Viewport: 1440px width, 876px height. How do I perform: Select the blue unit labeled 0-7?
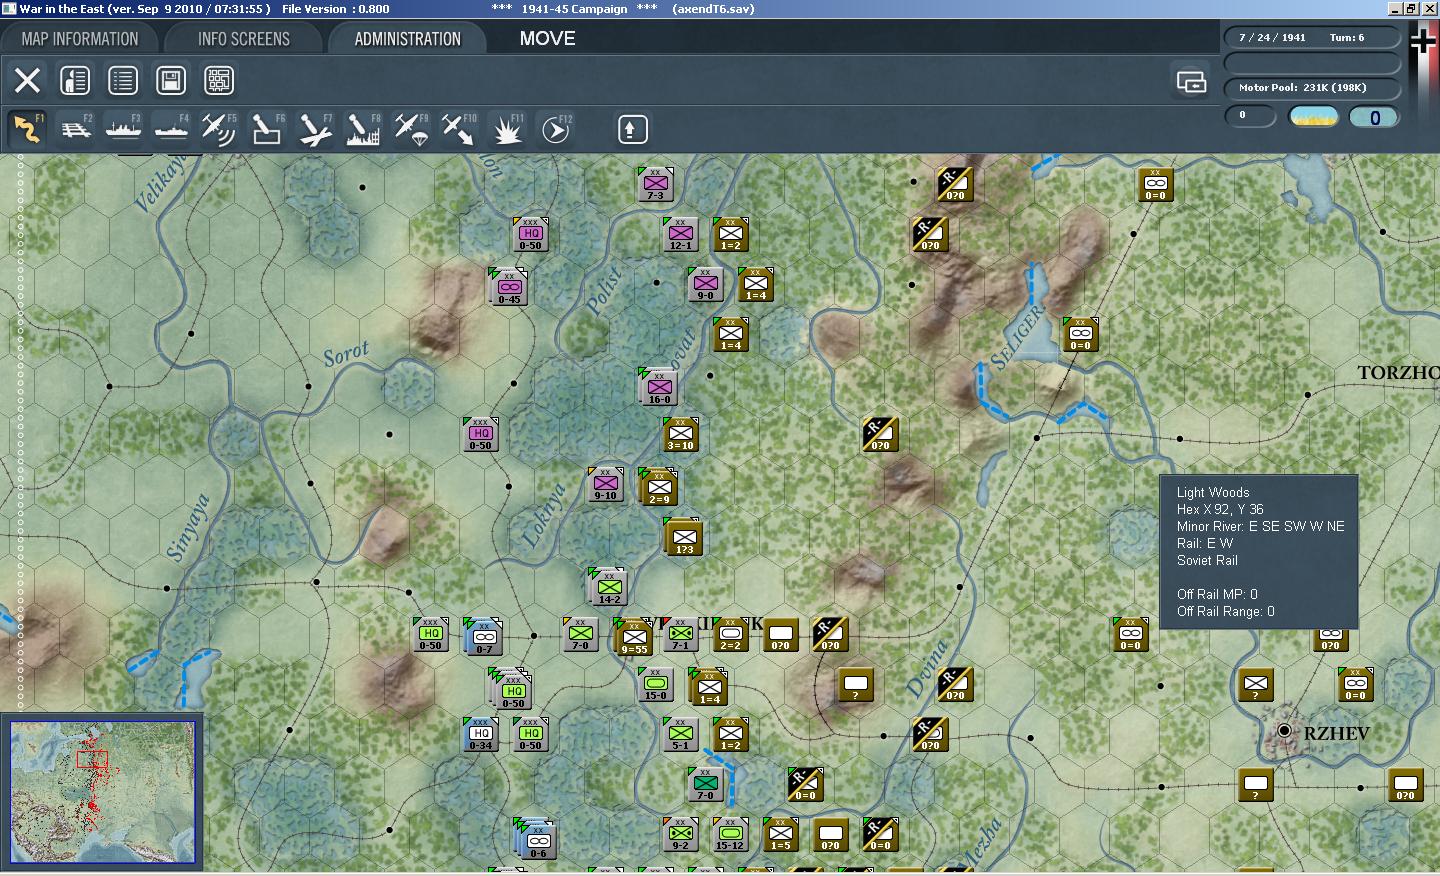click(484, 637)
